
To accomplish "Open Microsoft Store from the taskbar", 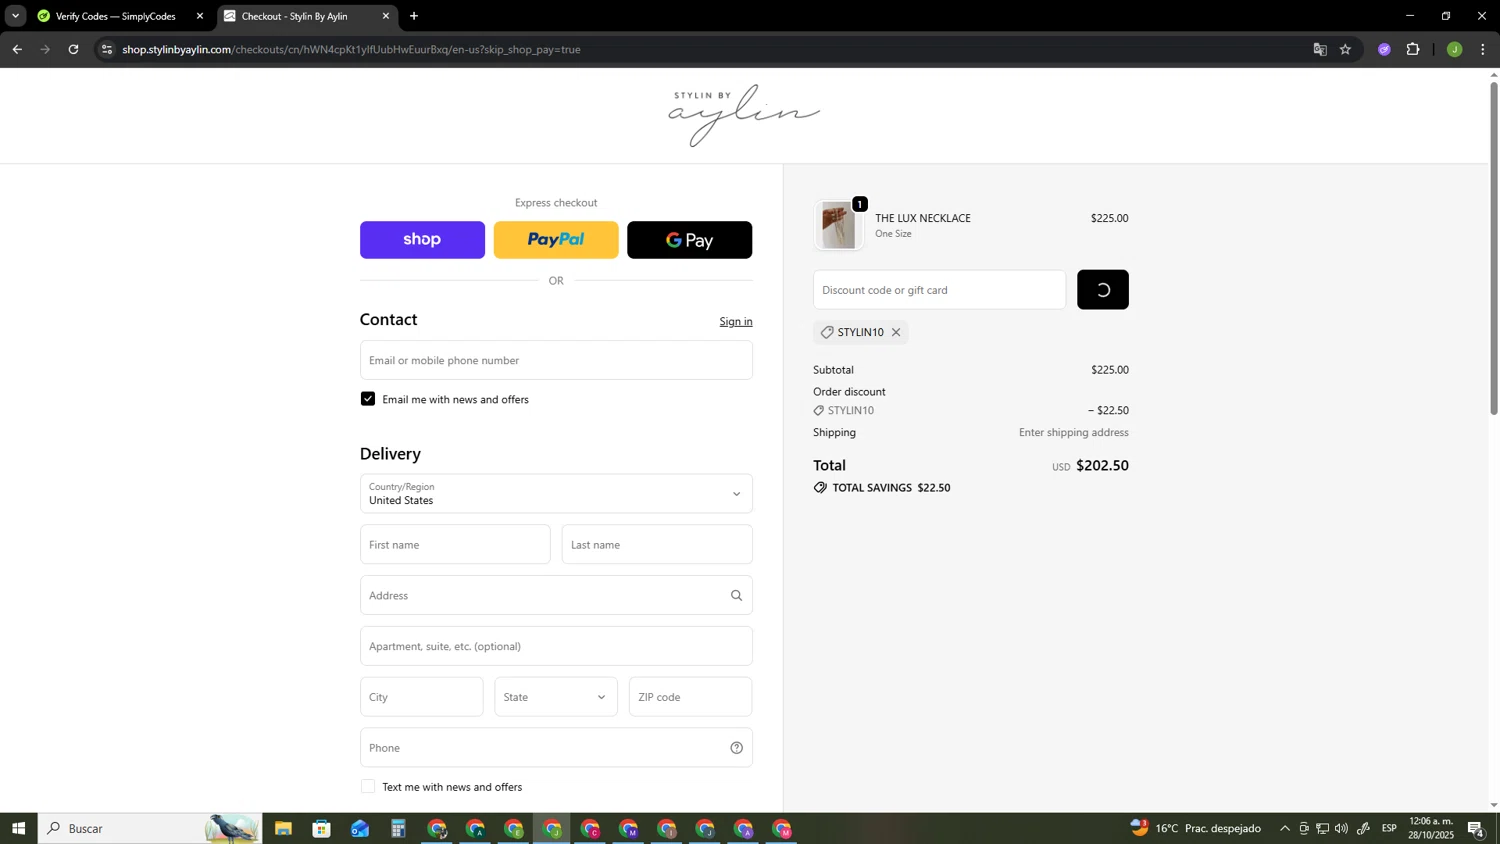I will tap(321, 829).
